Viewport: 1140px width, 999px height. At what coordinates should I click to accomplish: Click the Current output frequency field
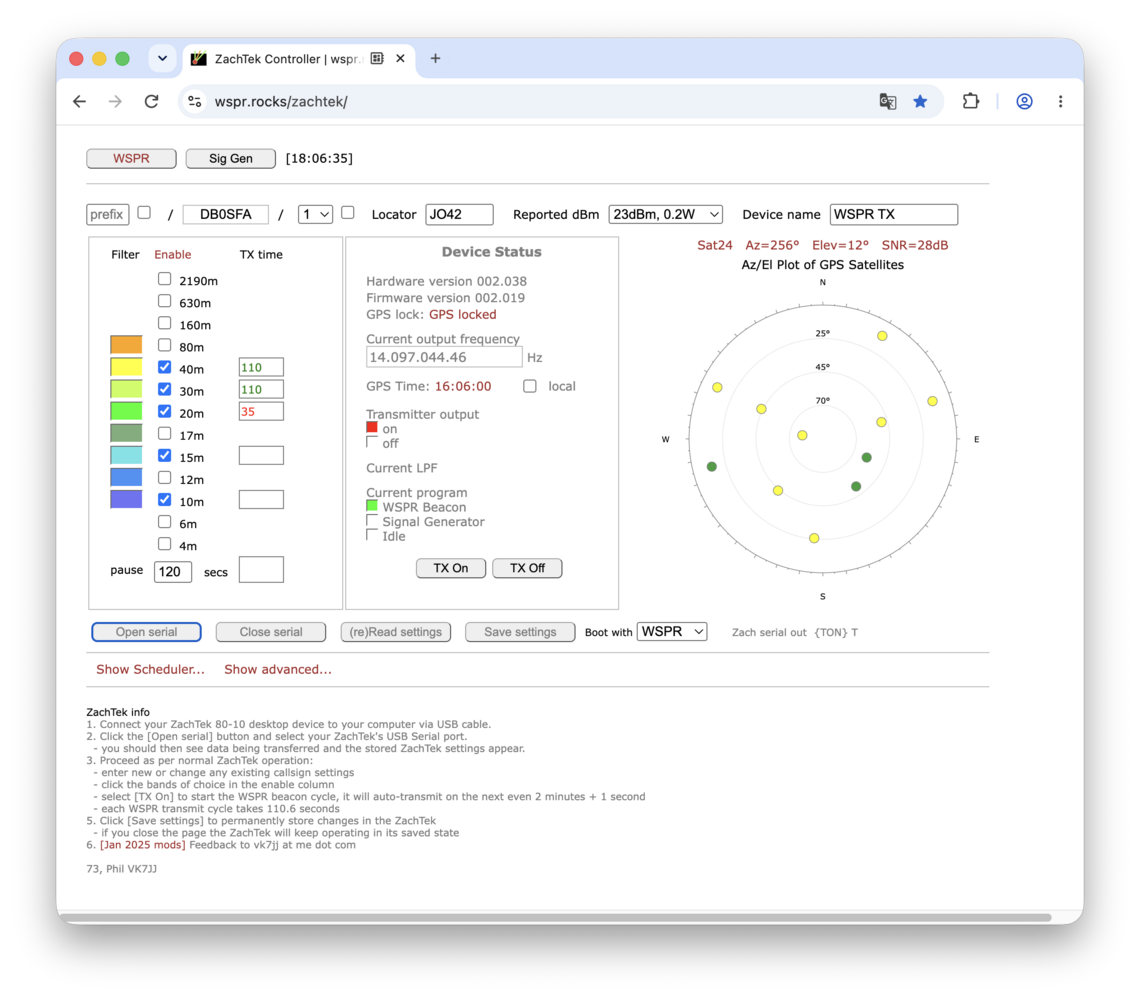[444, 357]
